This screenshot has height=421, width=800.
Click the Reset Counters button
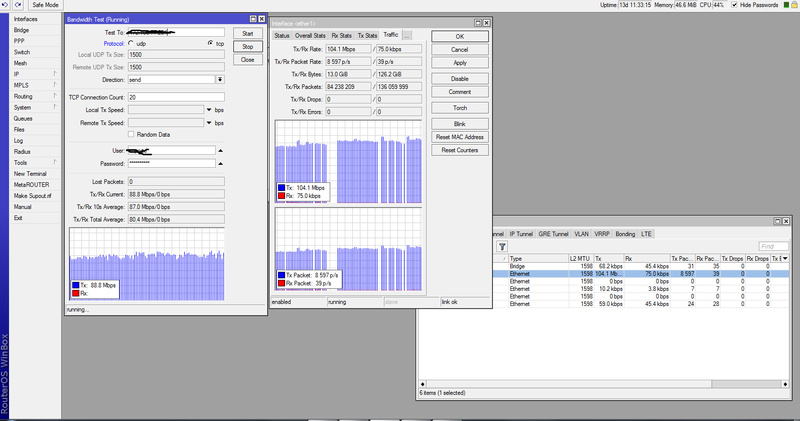pyautogui.click(x=458, y=150)
